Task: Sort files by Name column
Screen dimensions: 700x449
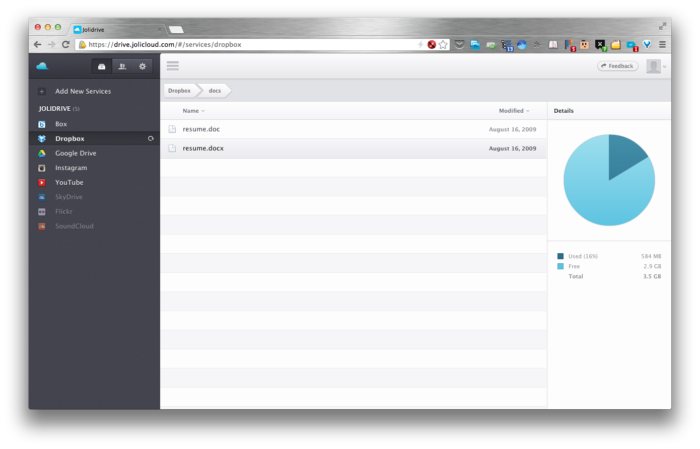Action: tap(192, 111)
